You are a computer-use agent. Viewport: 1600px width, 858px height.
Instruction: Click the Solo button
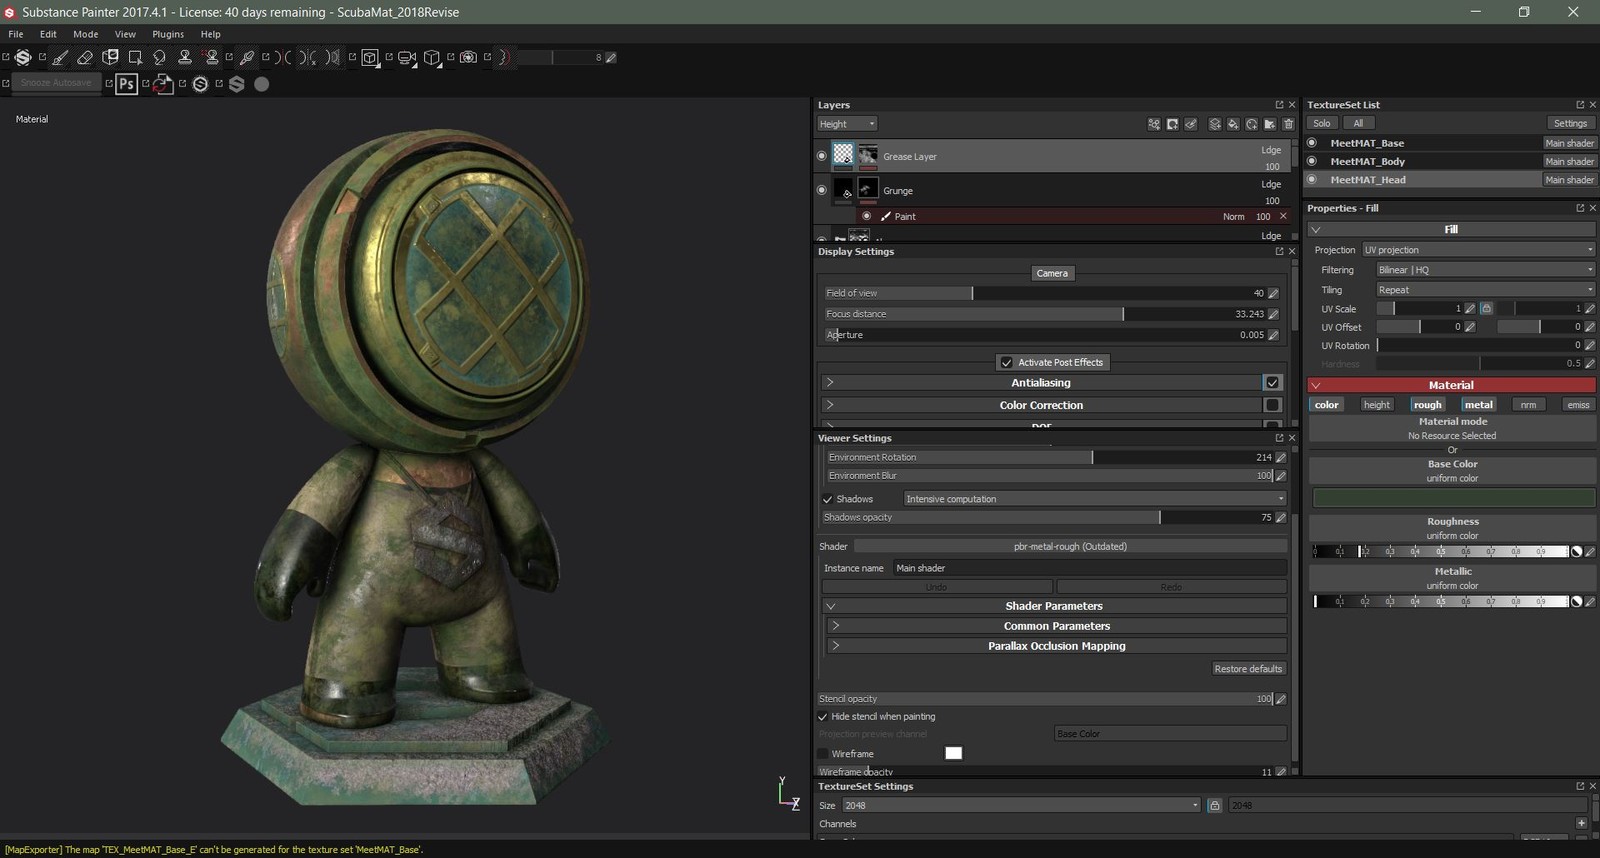coord(1322,123)
